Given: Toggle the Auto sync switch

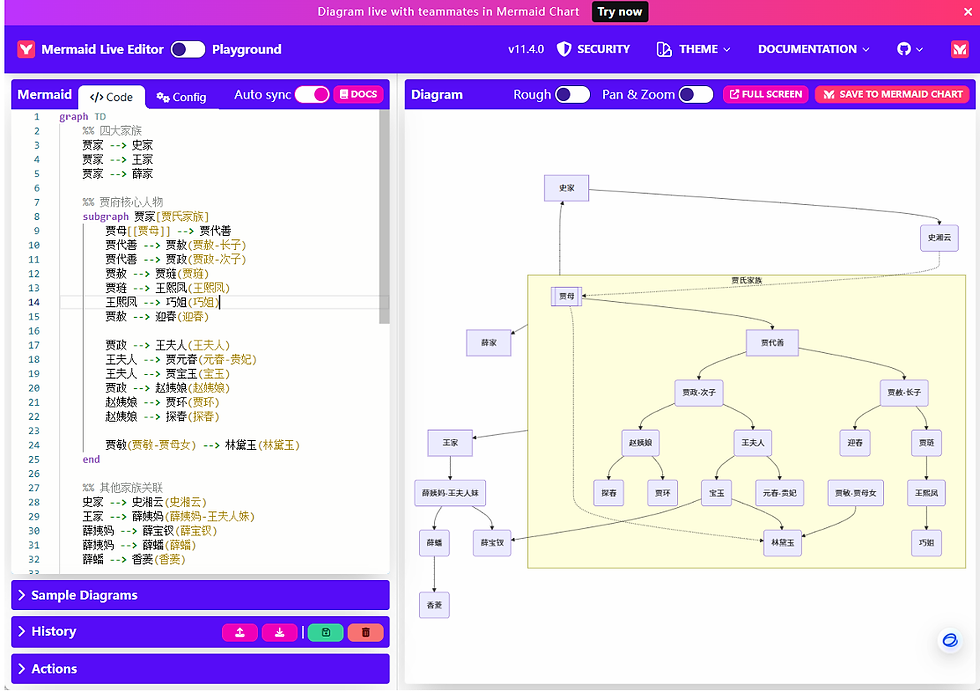Looking at the screenshot, I should [312, 94].
